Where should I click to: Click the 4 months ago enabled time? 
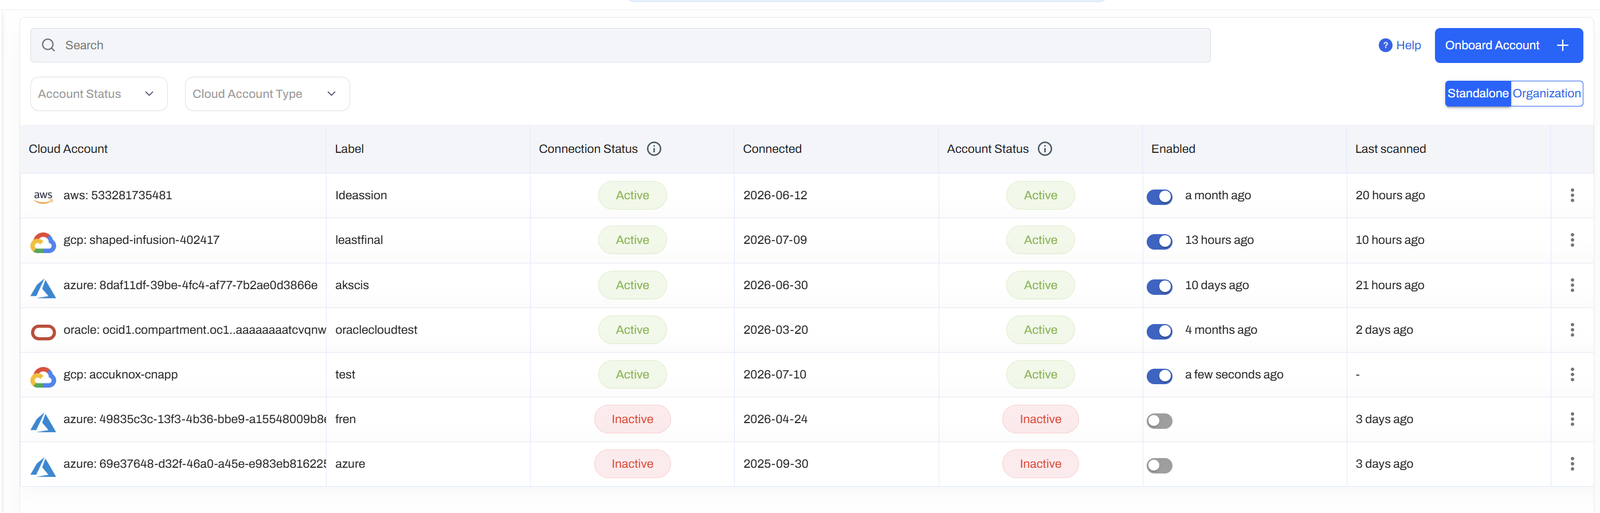click(x=1221, y=330)
